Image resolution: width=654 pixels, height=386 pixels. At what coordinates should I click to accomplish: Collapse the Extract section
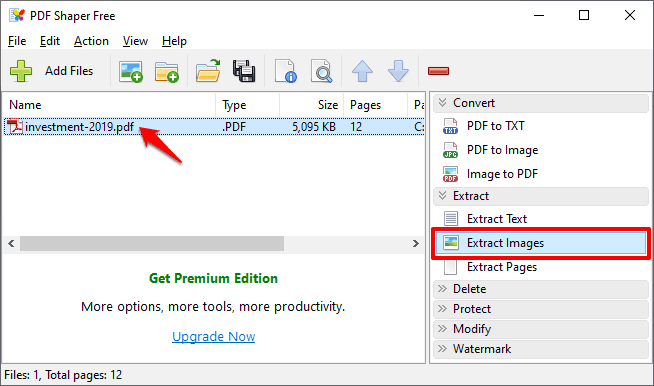point(541,196)
